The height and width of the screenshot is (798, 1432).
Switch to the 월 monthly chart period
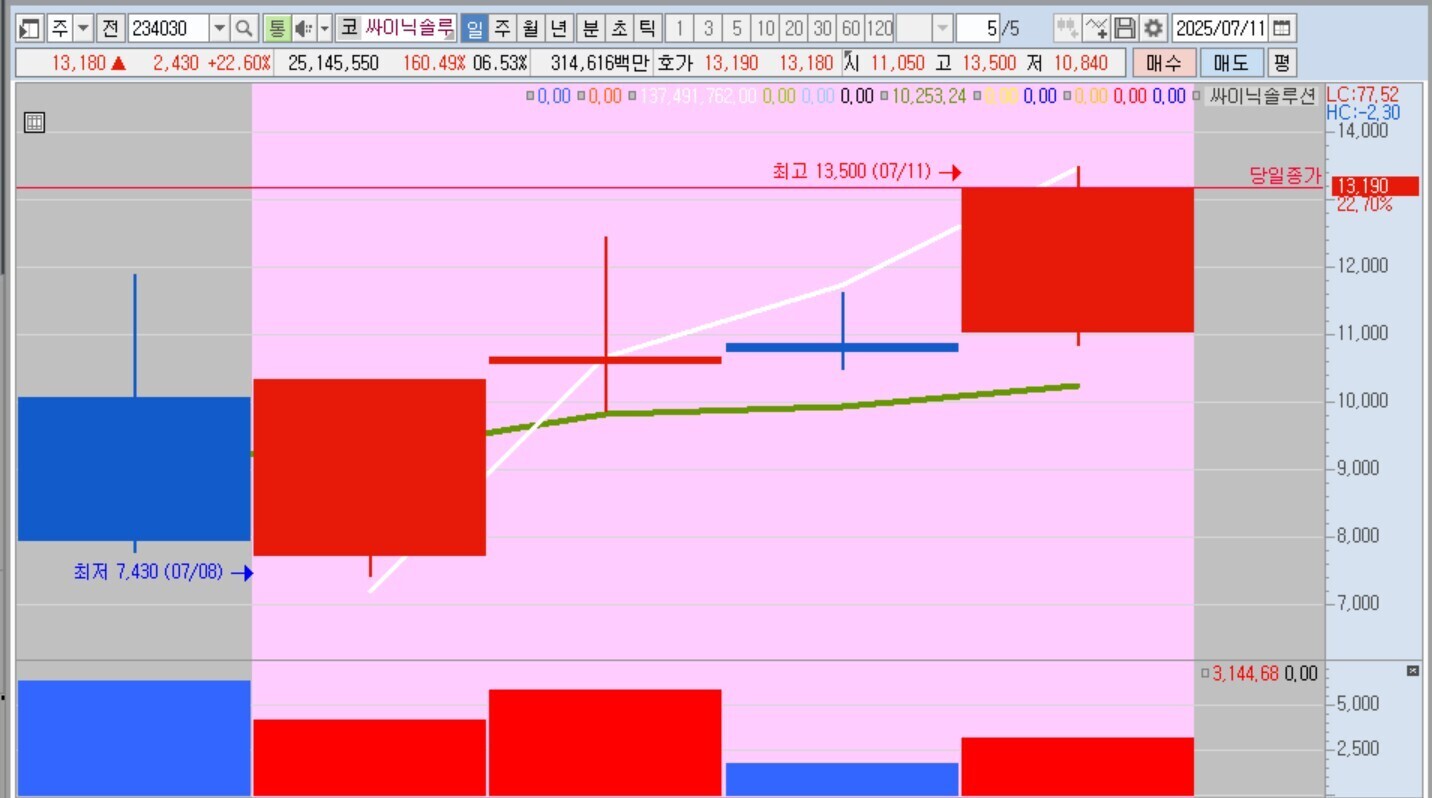tap(530, 28)
